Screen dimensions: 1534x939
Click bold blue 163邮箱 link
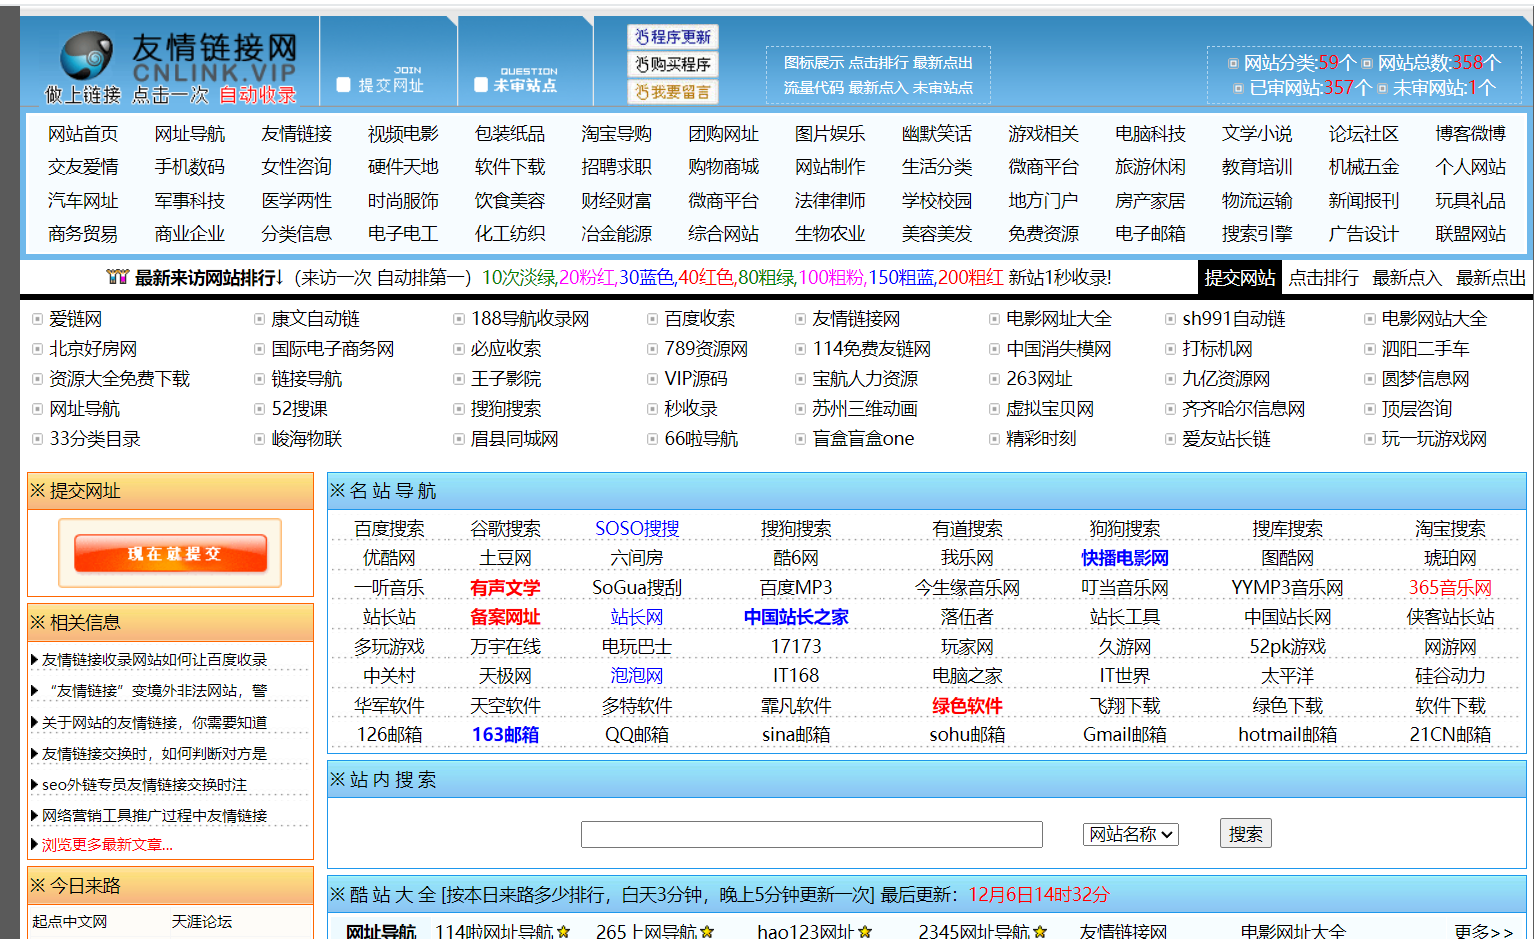point(505,735)
